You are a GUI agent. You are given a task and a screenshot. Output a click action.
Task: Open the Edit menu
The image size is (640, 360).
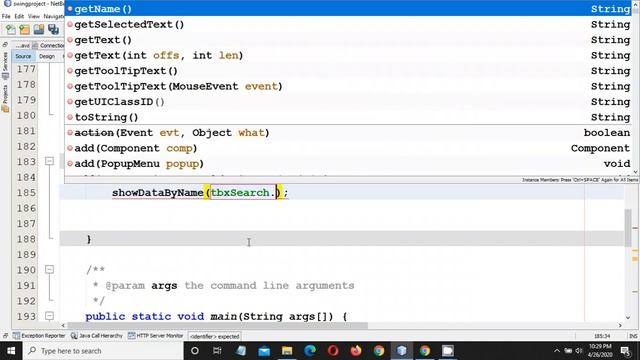click(x=19, y=16)
